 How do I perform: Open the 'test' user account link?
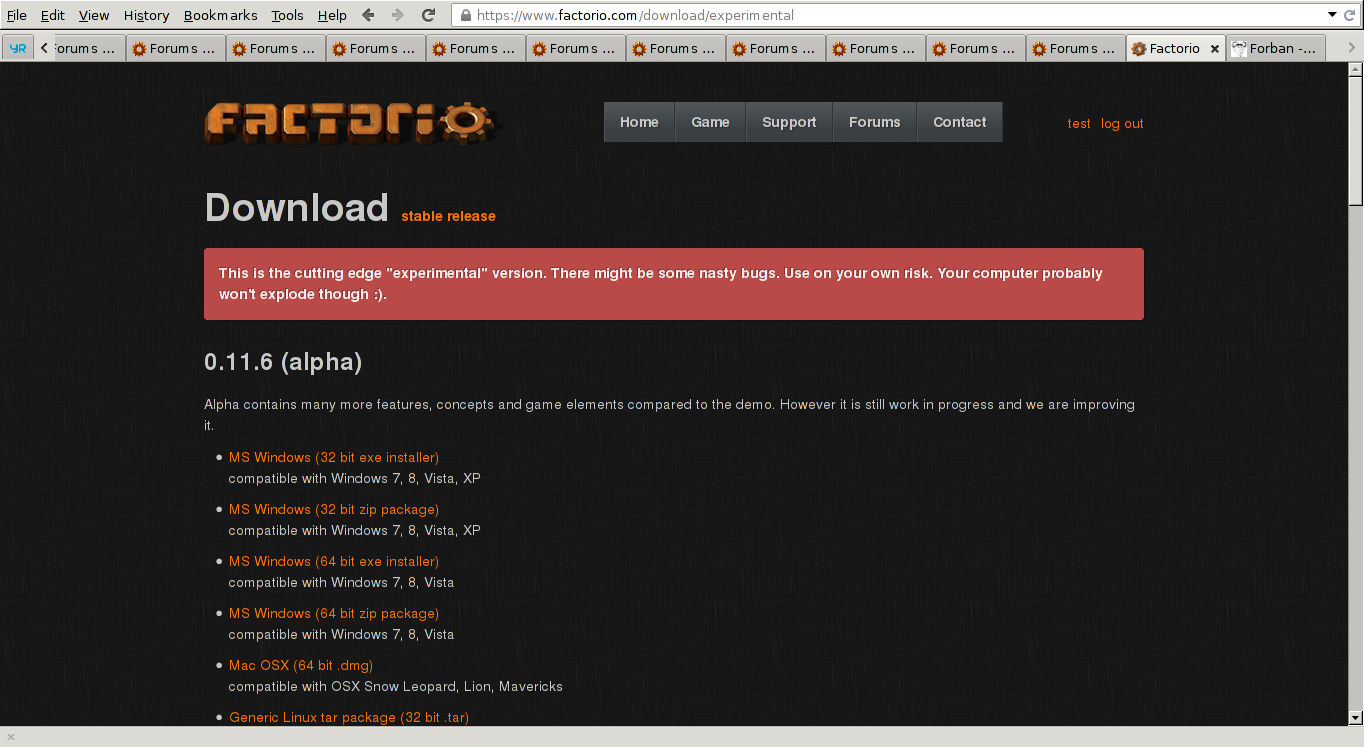click(1079, 124)
